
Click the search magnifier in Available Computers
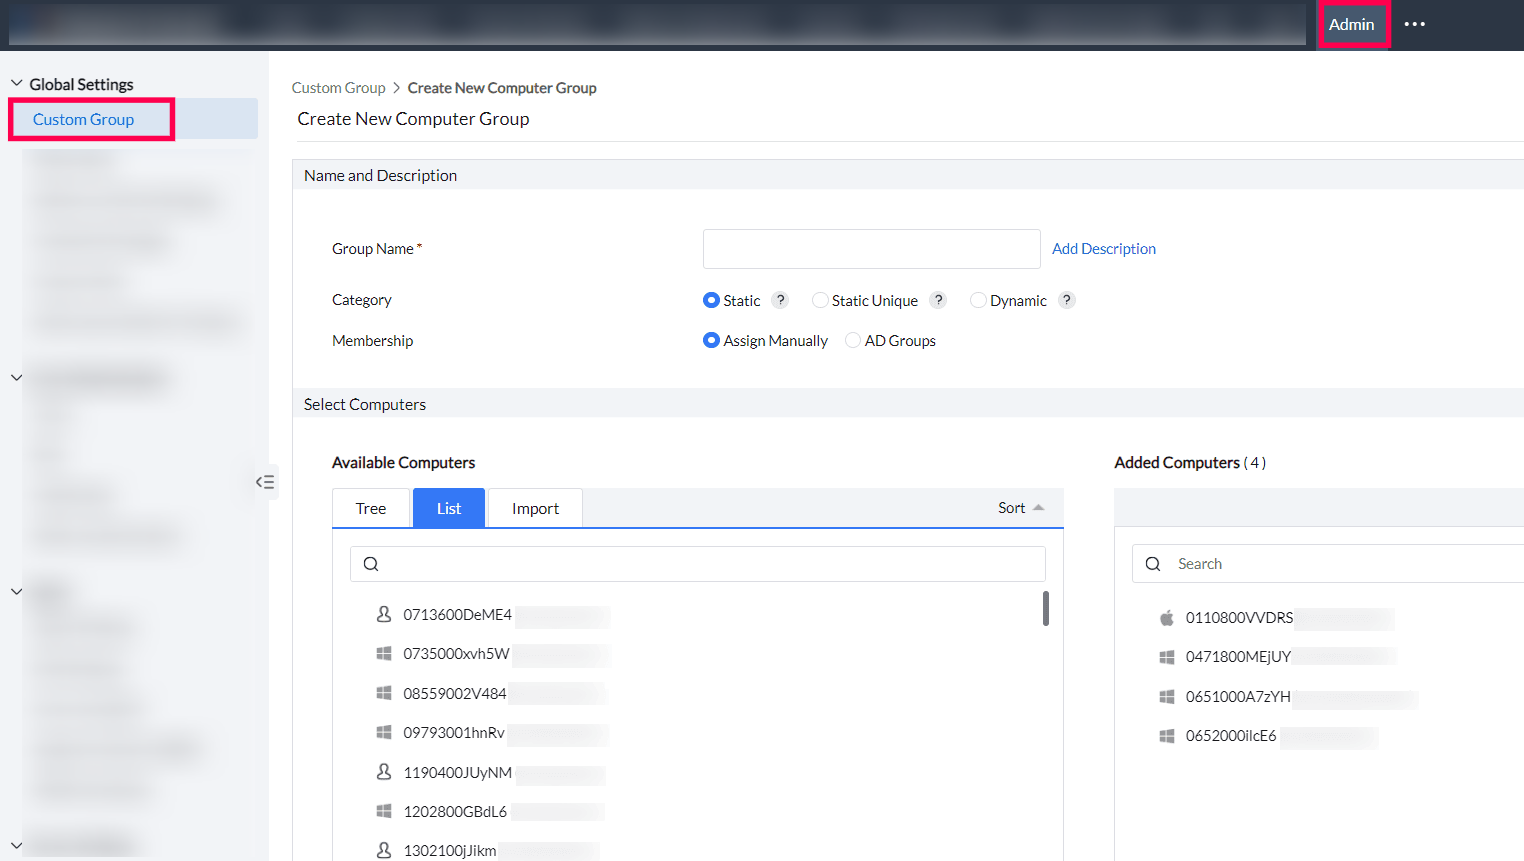pyautogui.click(x=371, y=563)
